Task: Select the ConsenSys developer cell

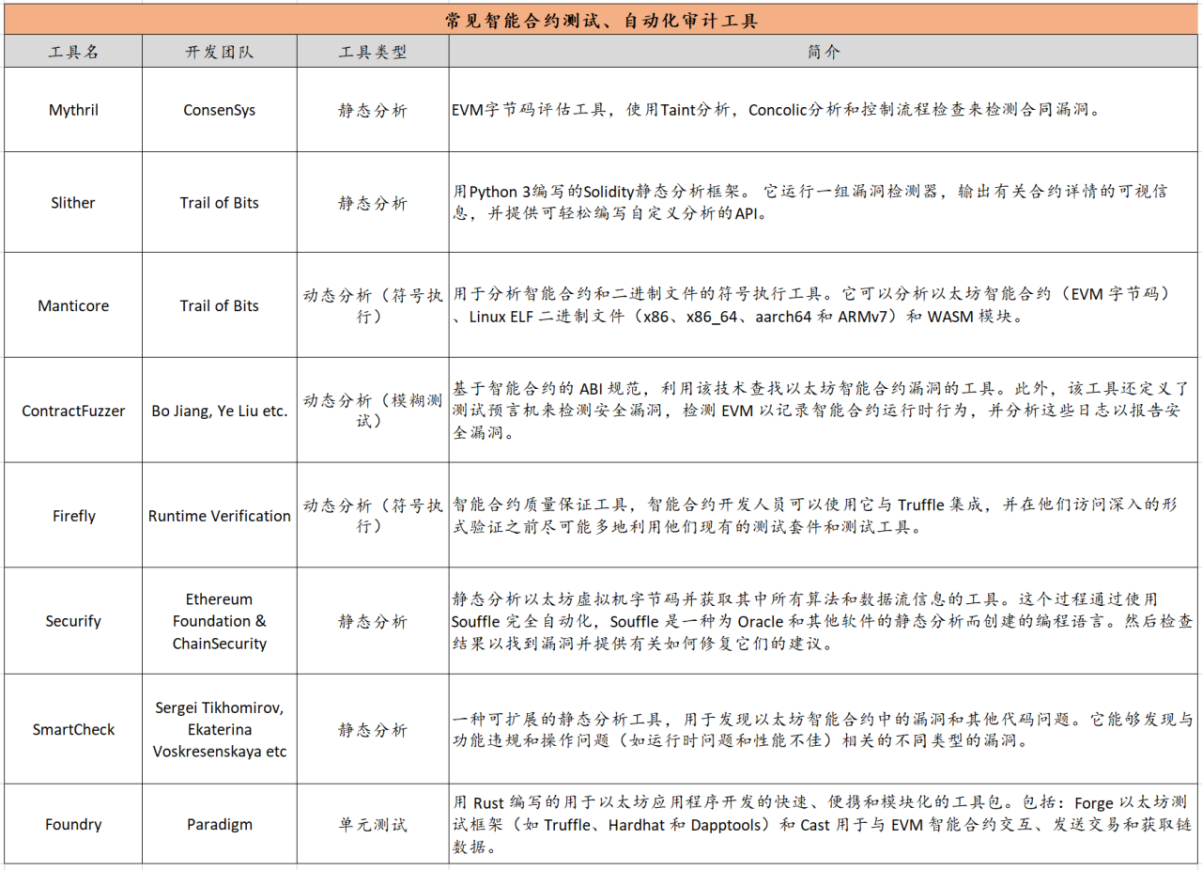Action: click(216, 110)
